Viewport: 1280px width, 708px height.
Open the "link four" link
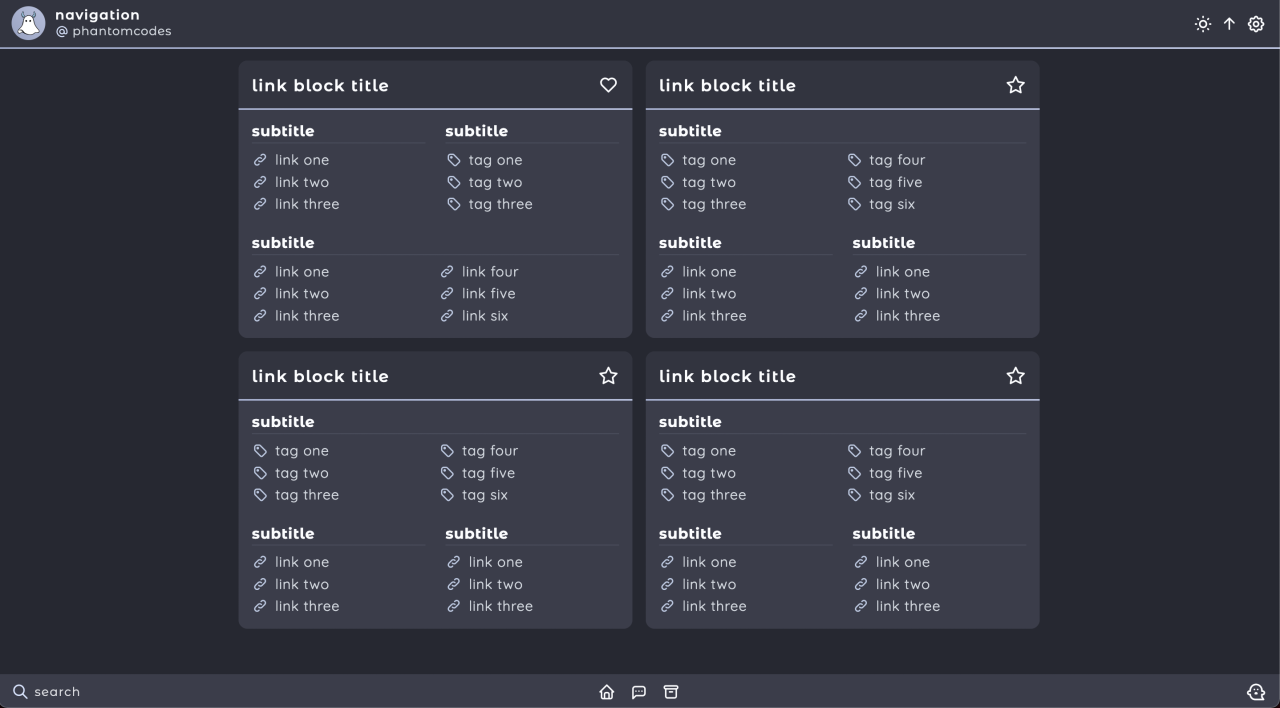[x=489, y=272]
